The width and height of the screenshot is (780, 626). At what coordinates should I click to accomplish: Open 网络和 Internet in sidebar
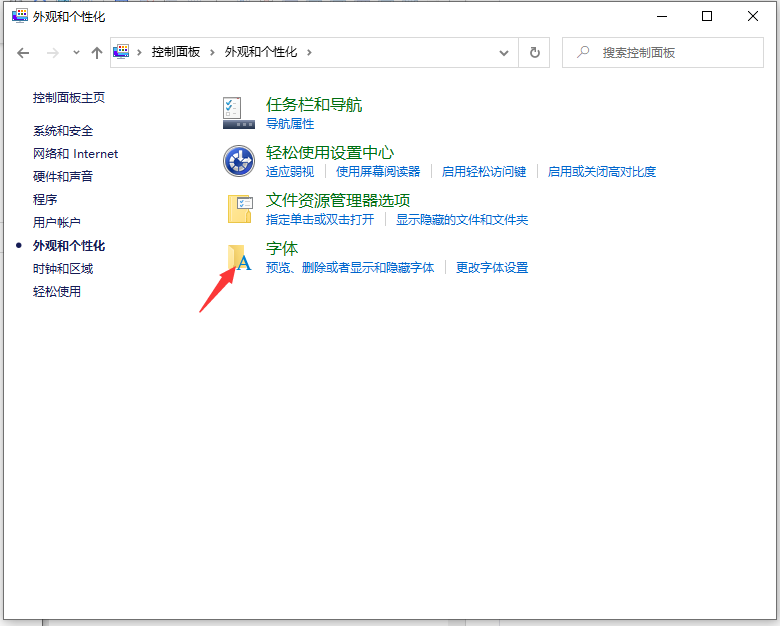76,154
